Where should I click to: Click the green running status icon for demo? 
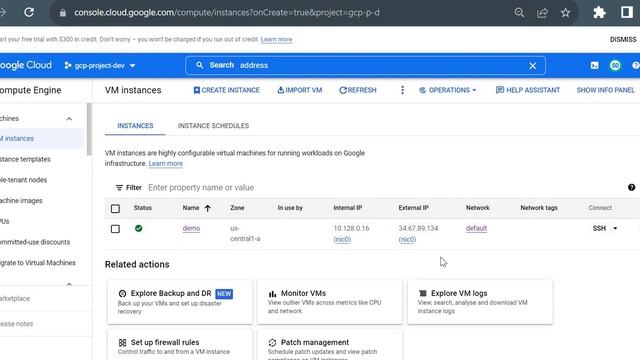click(138, 228)
